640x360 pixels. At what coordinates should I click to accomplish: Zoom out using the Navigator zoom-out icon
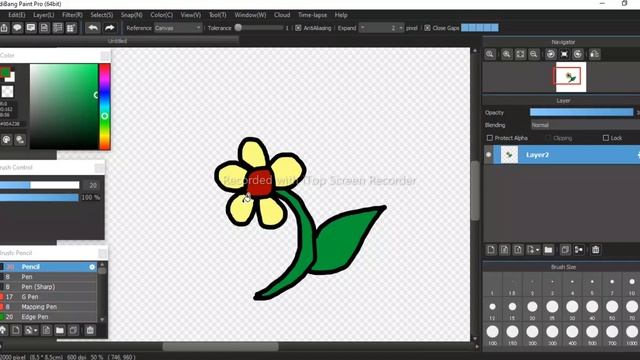pyautogui.click(x=533, y=54)
